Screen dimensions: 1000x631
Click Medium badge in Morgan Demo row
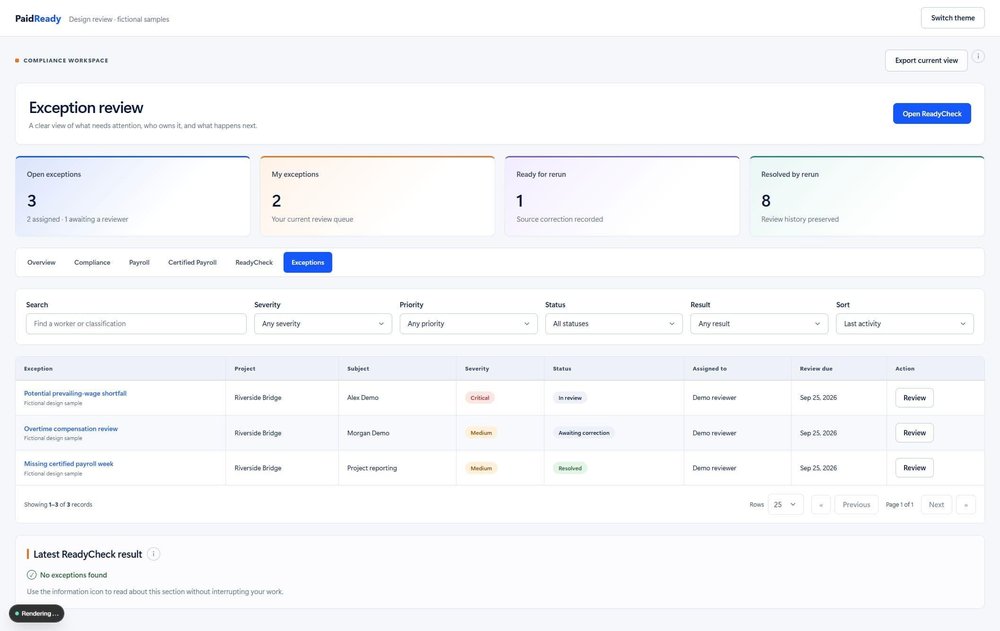coord(481,433)
